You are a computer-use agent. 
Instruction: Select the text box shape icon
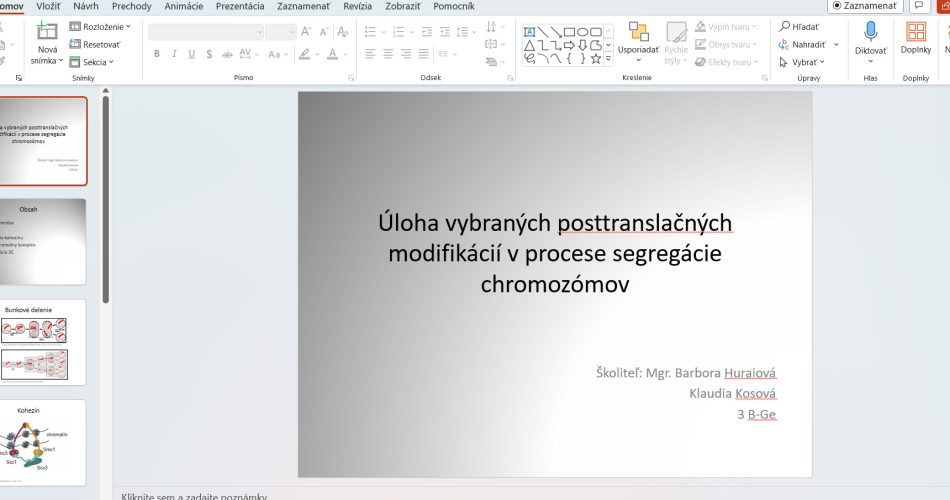[x=530, y=32]
